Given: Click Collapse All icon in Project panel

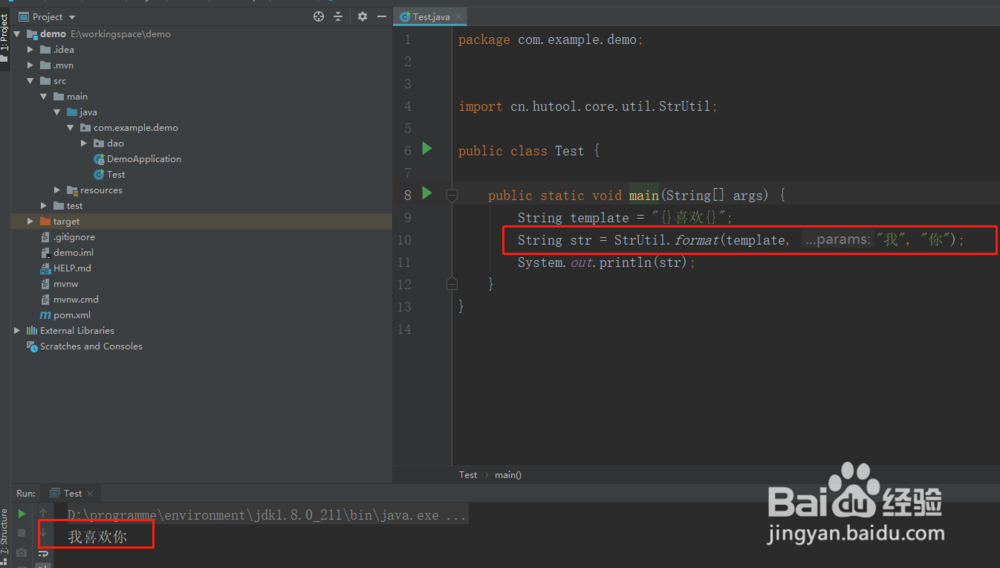Looking at the screenshot, I should coord(338,17).
